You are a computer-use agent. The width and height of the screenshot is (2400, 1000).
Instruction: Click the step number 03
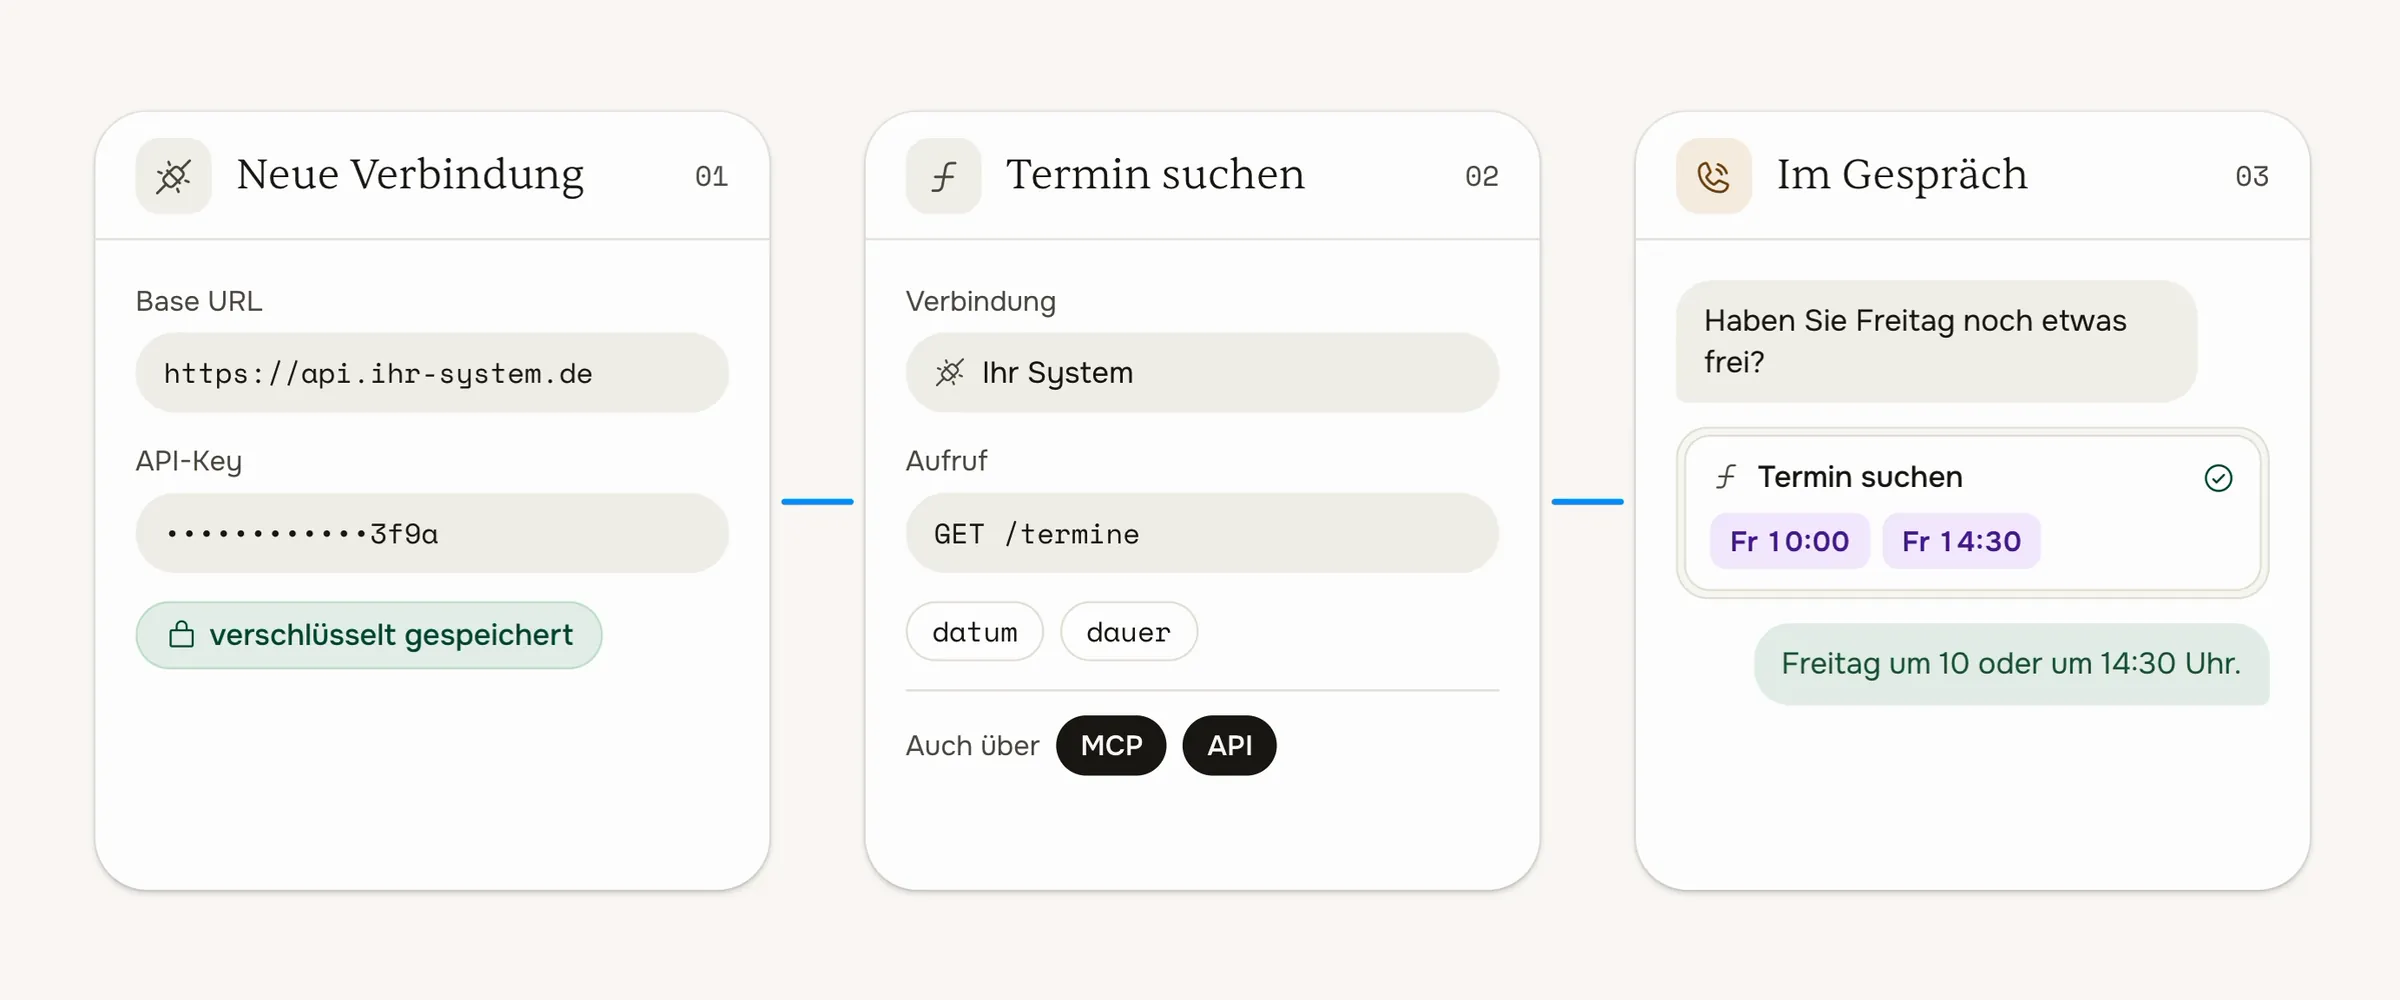coord(2251,177)
